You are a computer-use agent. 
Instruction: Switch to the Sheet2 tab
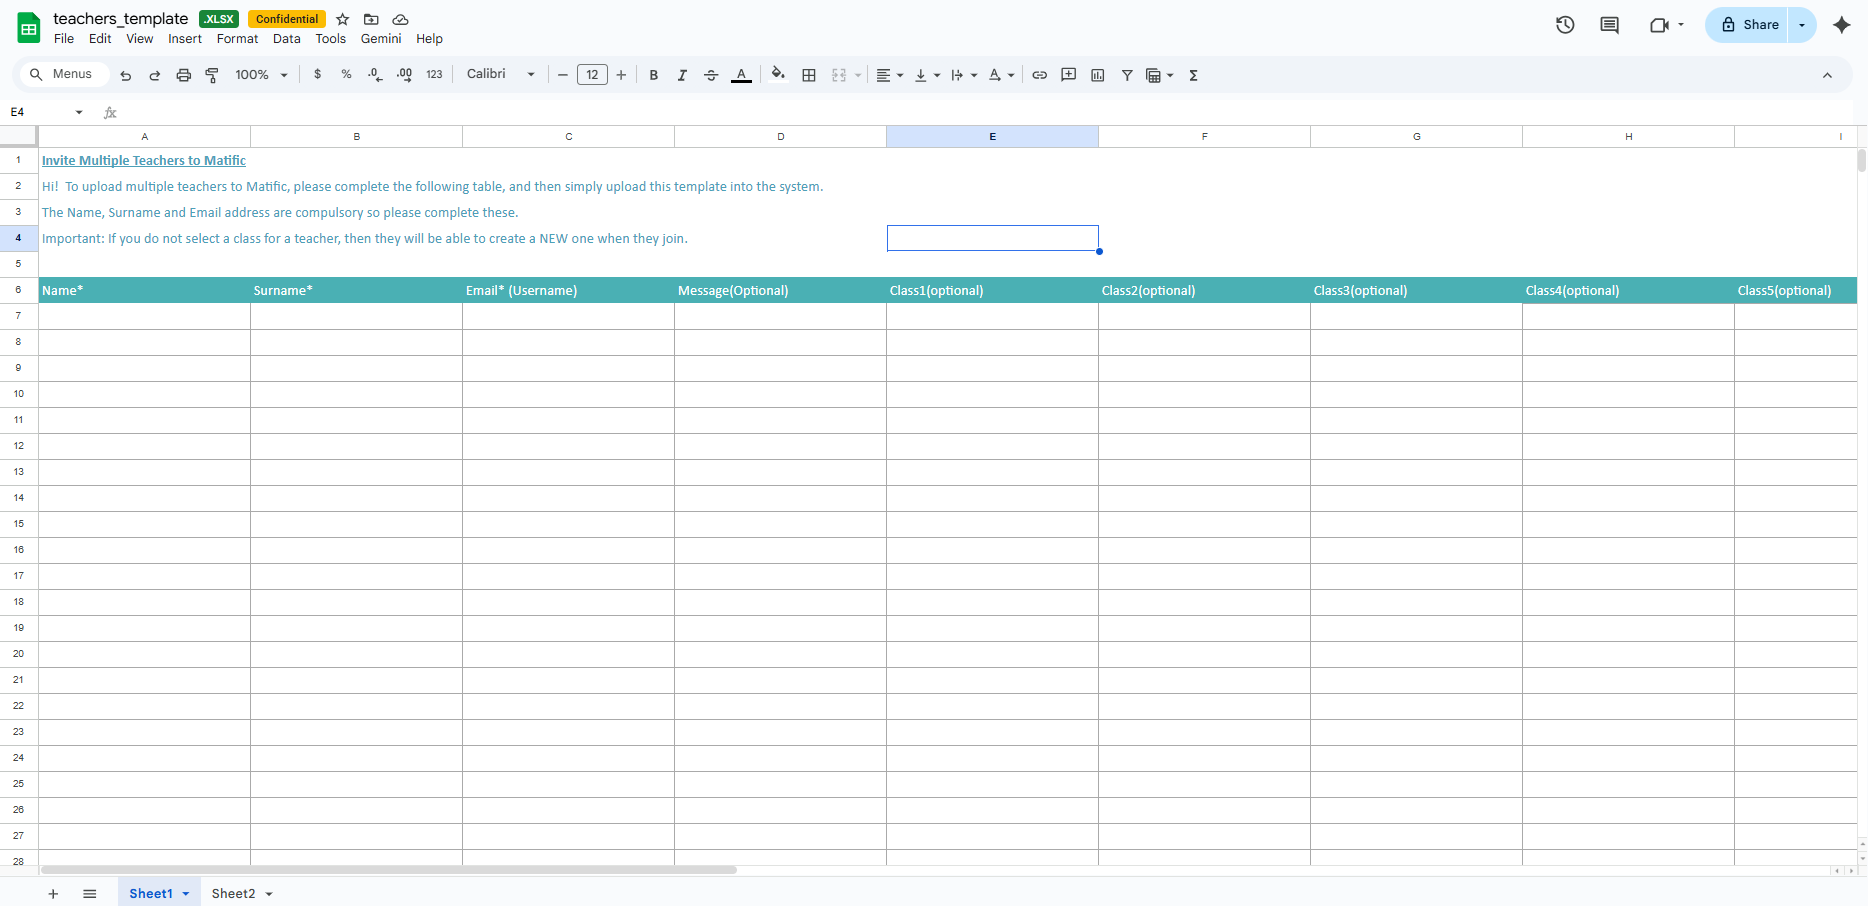click(x=233, y=894)
